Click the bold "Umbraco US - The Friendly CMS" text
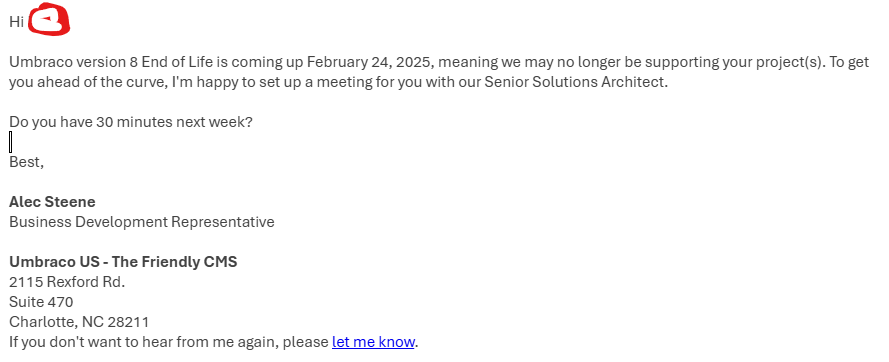Screen dimensions: 889x362 (123, 262)
